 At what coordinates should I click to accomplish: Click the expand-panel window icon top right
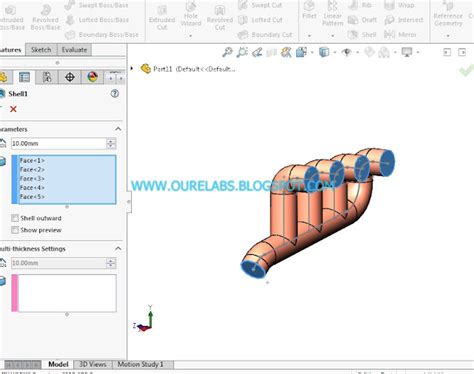coord(462,52)
